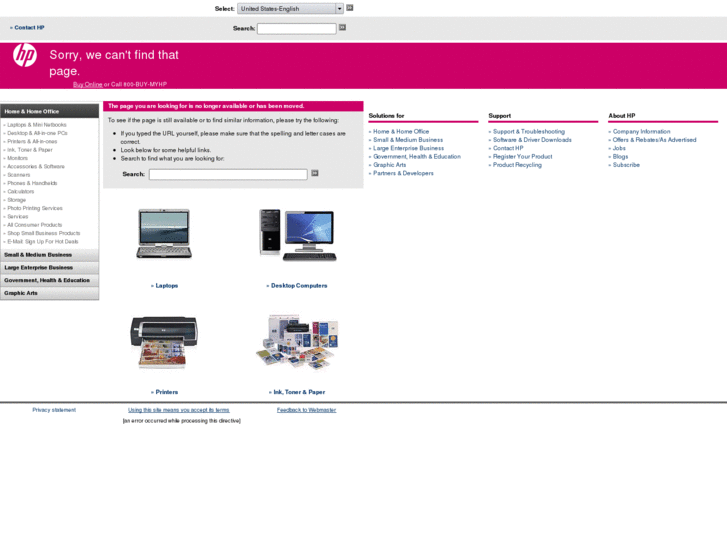Open the Printers link below image
Viewport: 727px width, 545px height.
pos(166,392)
